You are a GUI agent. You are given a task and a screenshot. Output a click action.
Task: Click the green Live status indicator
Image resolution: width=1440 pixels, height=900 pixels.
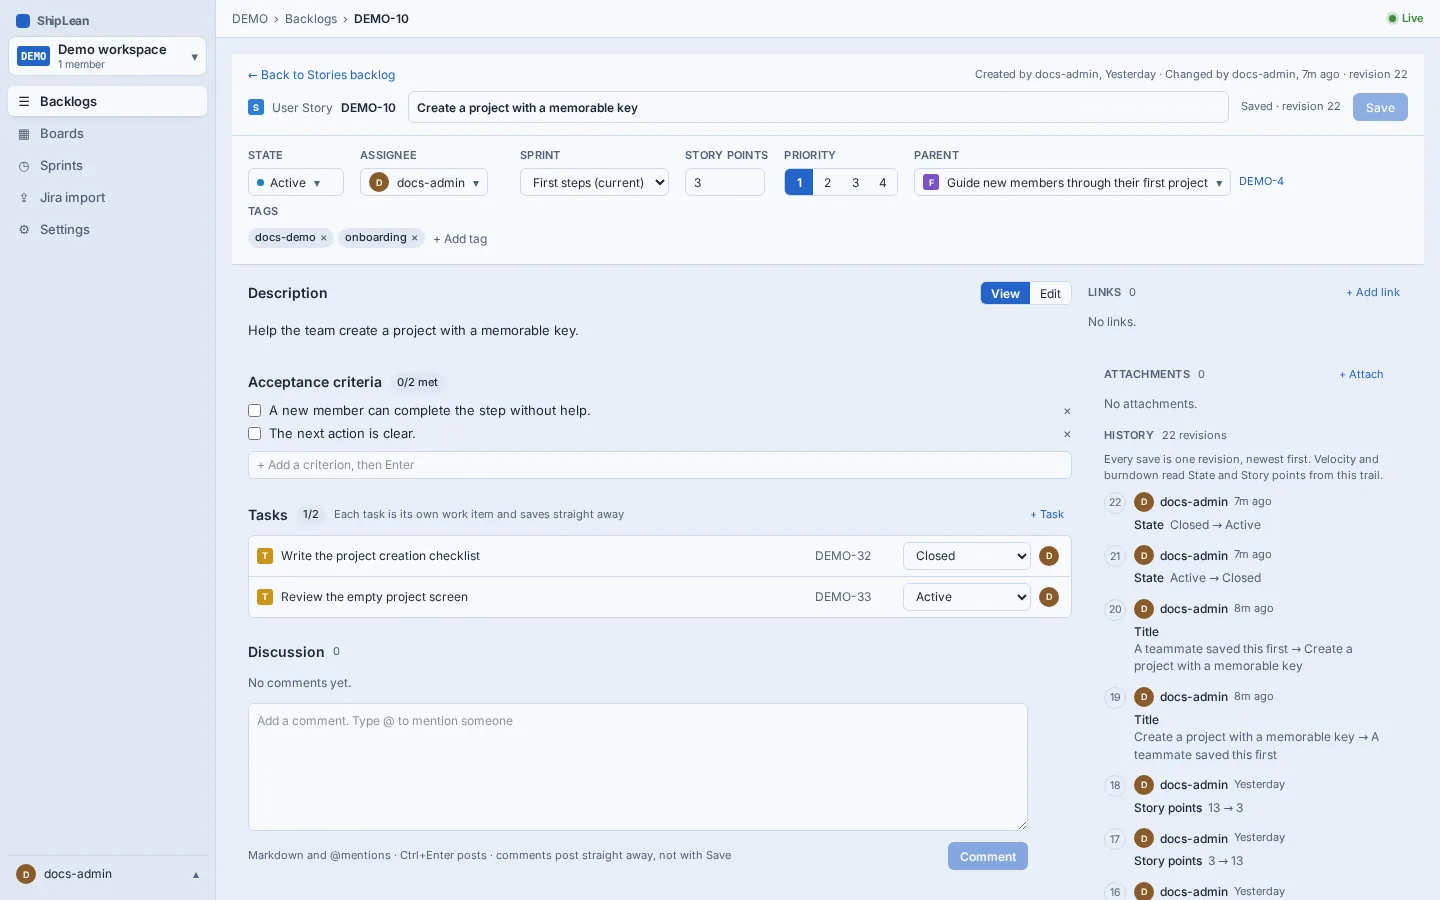pyautogui.click(x=1405, y=18)
